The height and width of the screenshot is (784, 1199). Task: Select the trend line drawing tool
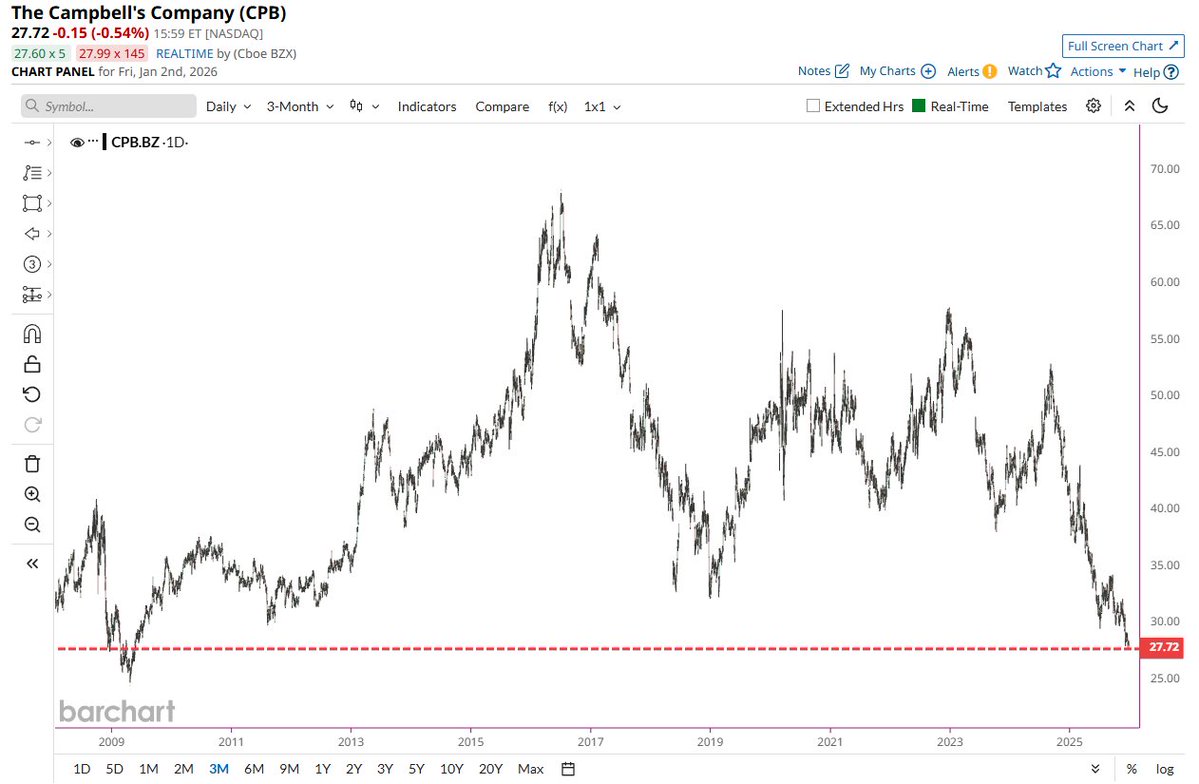[31, 142]
